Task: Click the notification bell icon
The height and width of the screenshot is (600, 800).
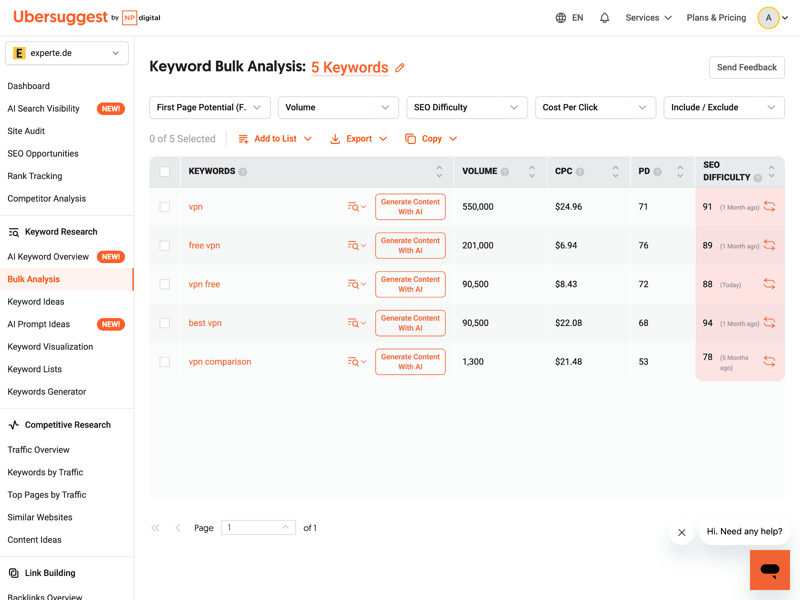Action: 604,18
